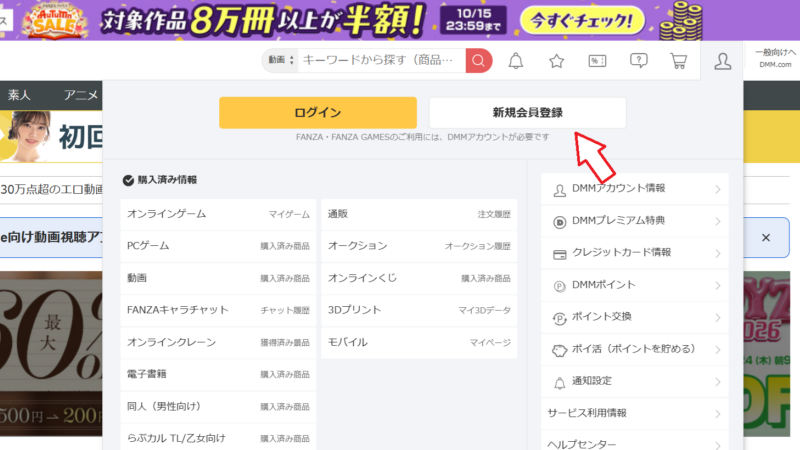Open the help question bubble icon

(x=638, y=61)
